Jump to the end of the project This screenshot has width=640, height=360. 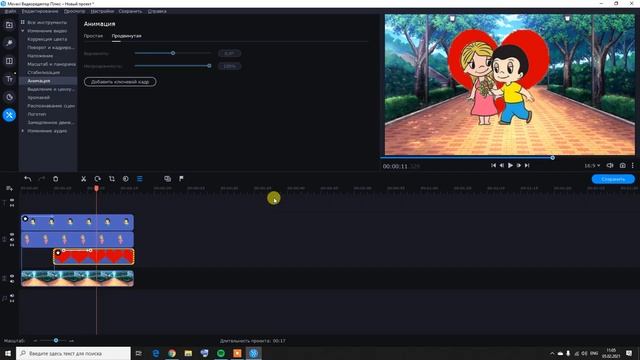527,165
